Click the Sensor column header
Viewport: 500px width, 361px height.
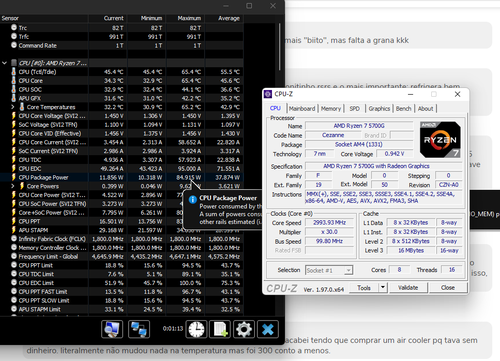click(44, 18)
